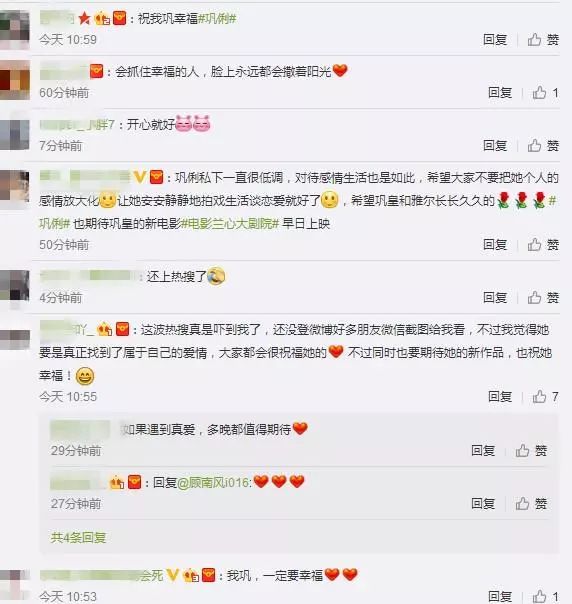Click red envelope badge beside 会抓住幸福的人

96,71
